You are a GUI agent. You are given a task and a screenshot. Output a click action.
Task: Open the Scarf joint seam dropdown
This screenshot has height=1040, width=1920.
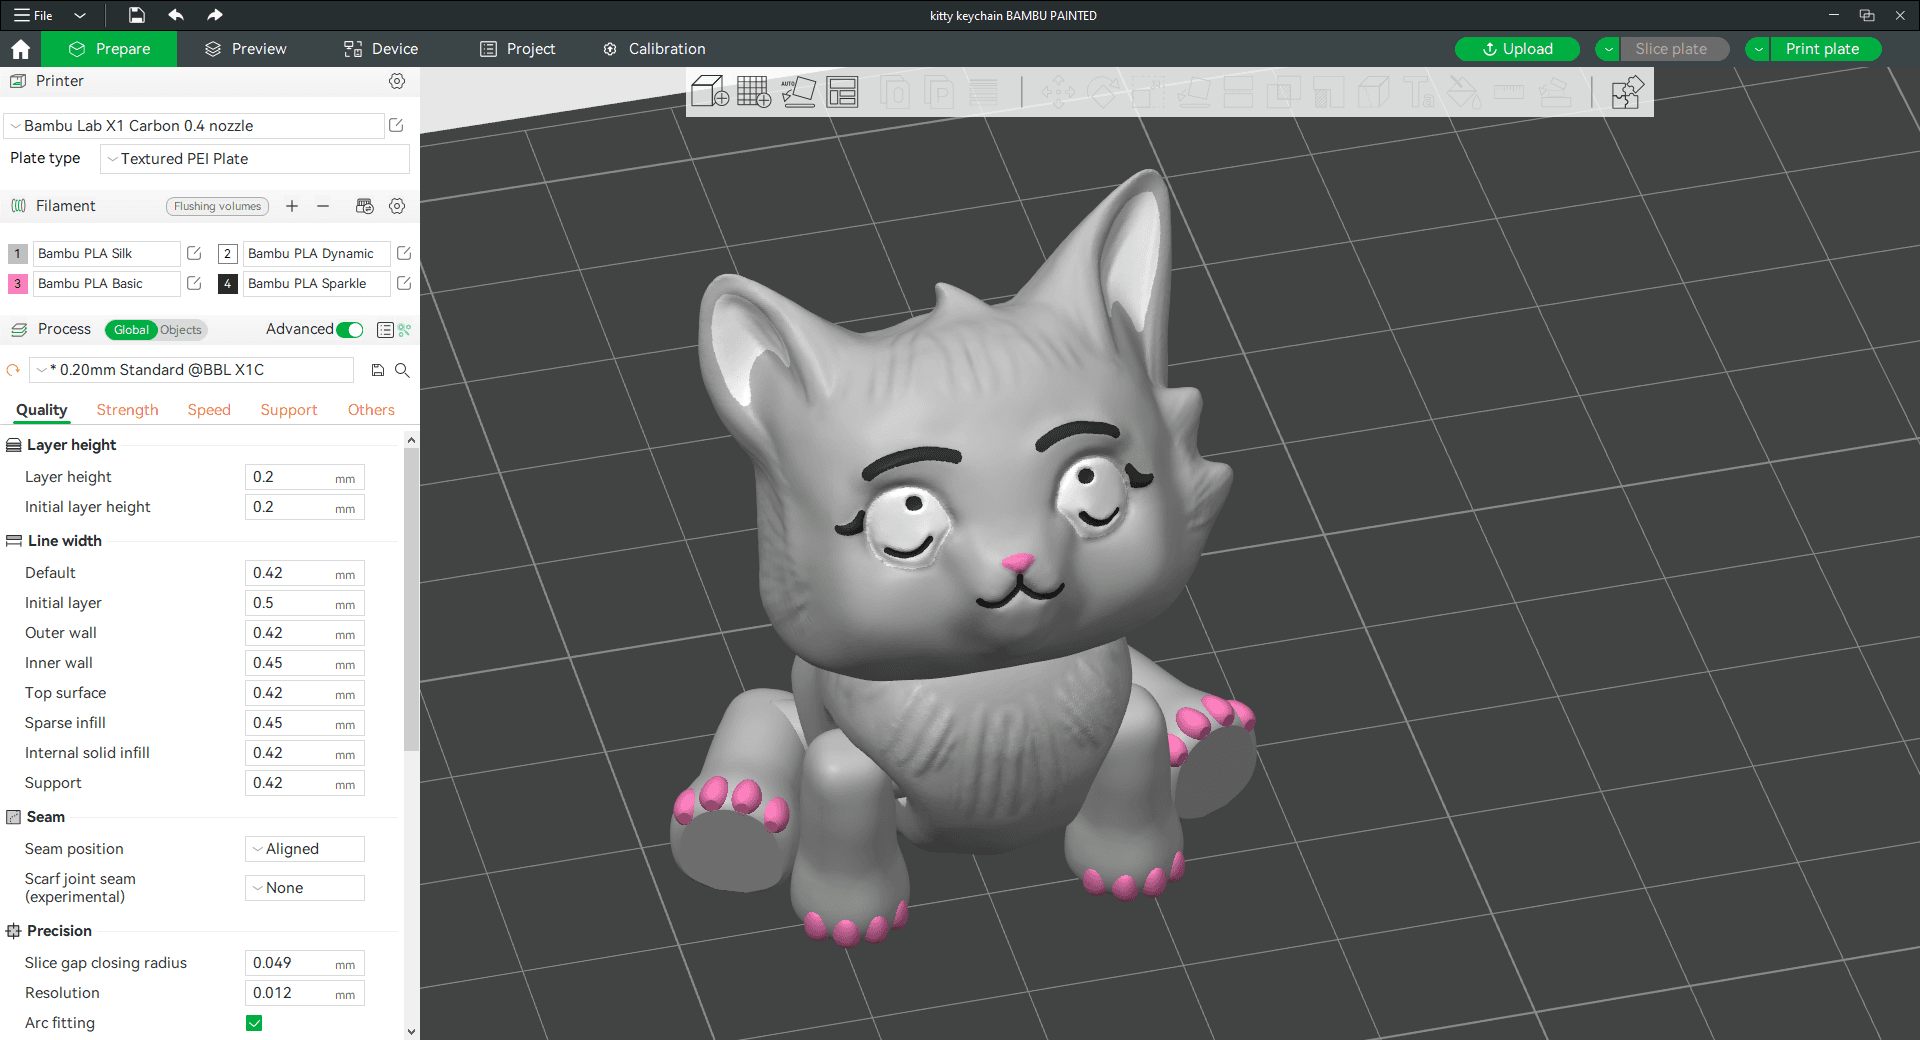click(305, 888)
